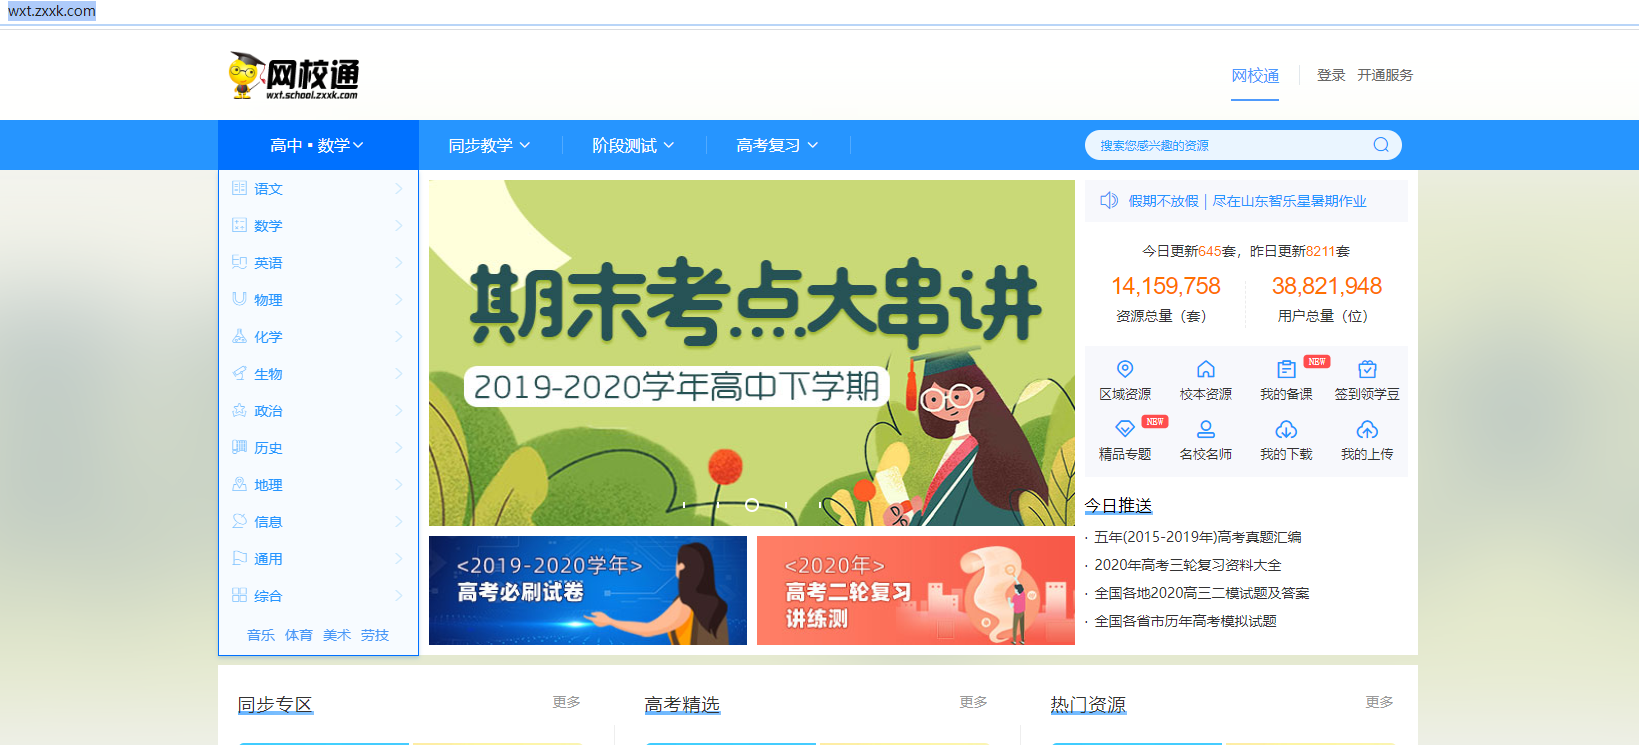Screen dimensions: 1639x745
Task: Click 我的上传 cloud upload icon
Action: click(1367, 429)
